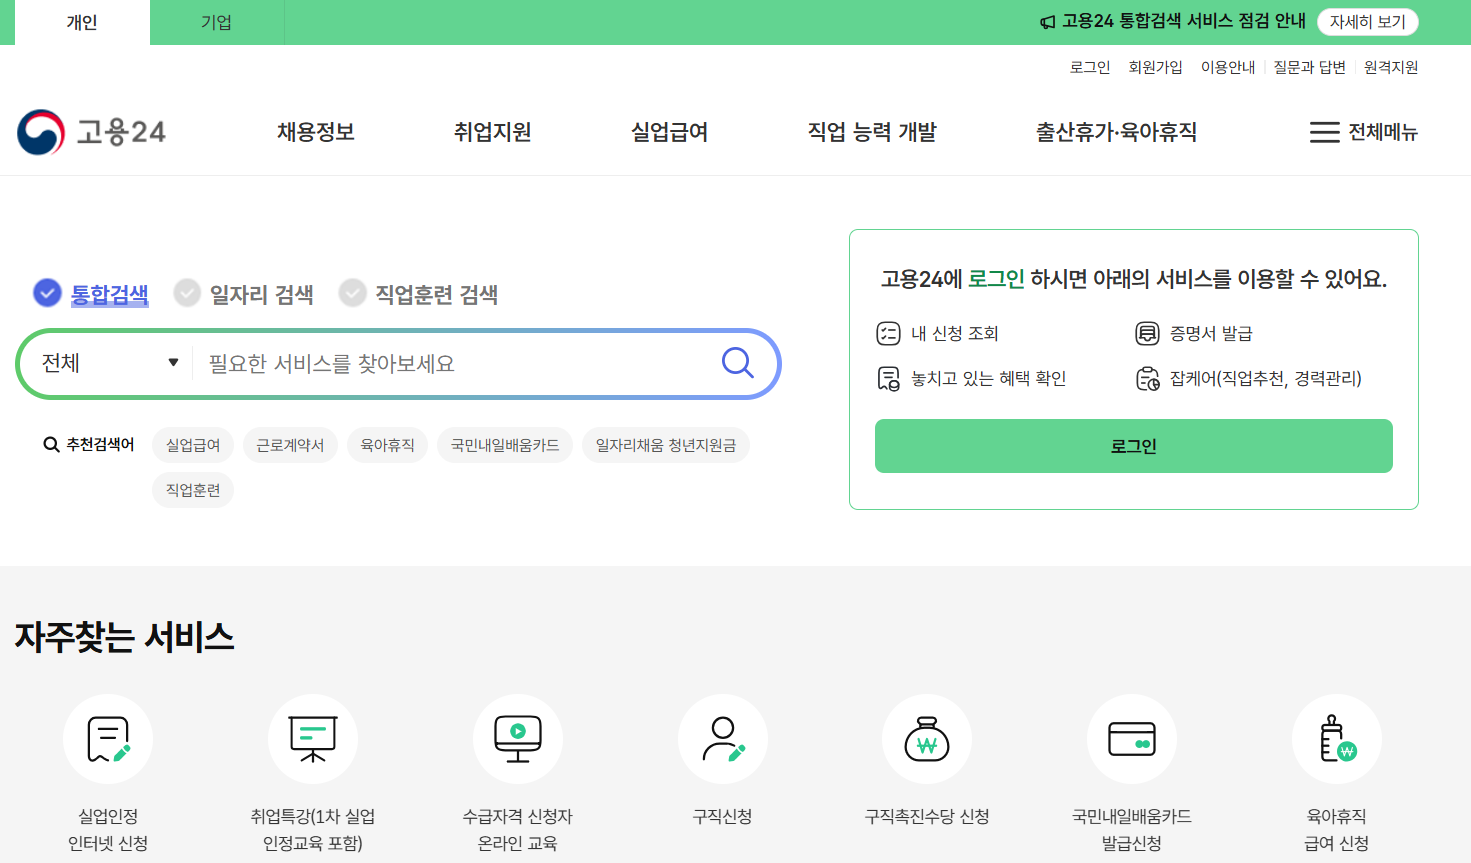Click the 증명서 발급 certificate icon
The image size is (1471, 863).
tap(1147, 333)
